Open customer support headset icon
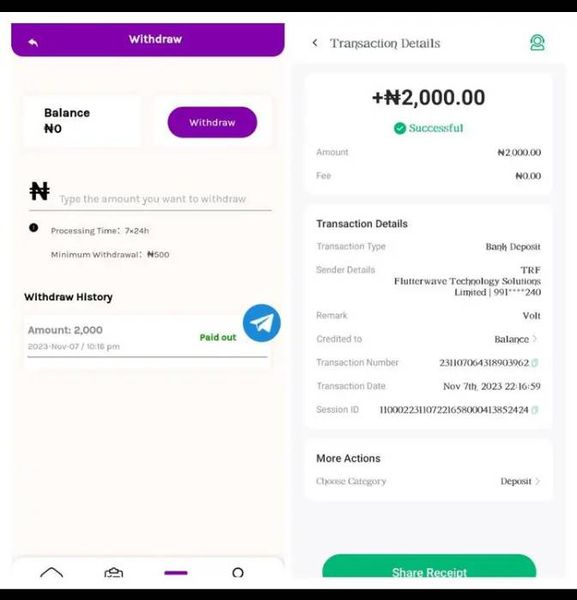 pyautogui.click(x=537, y=42)
